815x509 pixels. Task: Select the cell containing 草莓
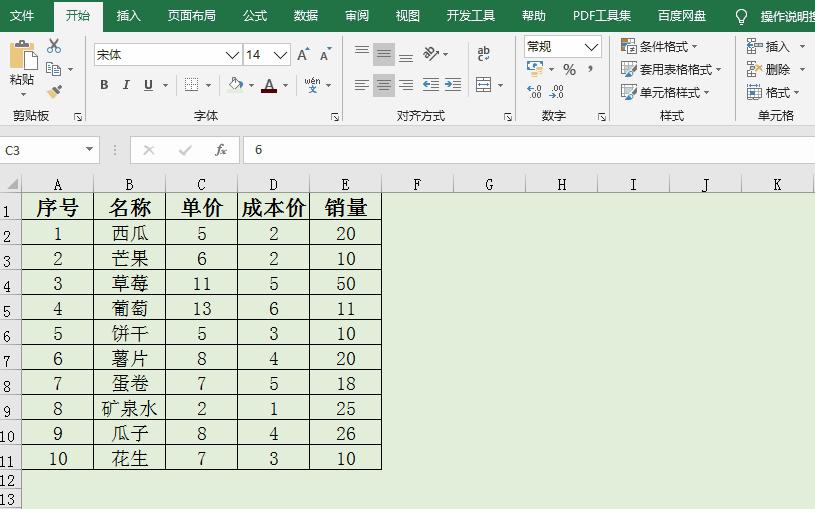point(129,283)
